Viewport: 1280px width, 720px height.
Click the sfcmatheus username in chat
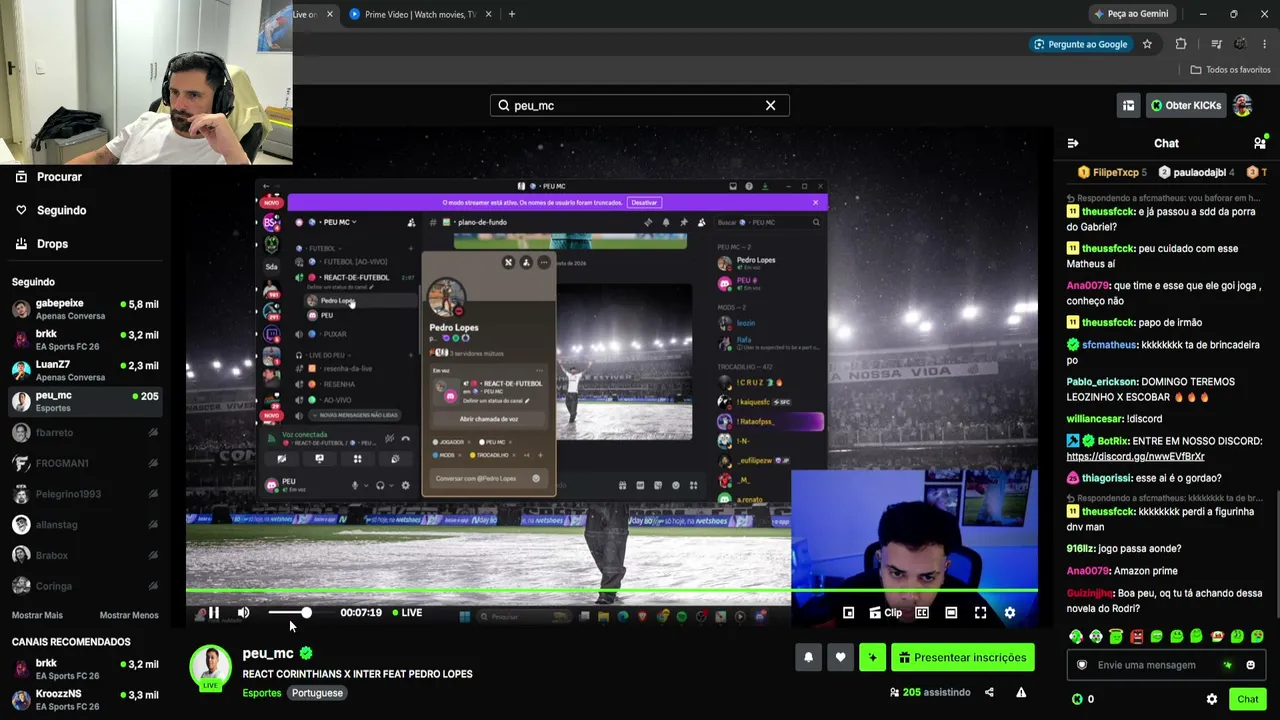[x=1109, y=345]
